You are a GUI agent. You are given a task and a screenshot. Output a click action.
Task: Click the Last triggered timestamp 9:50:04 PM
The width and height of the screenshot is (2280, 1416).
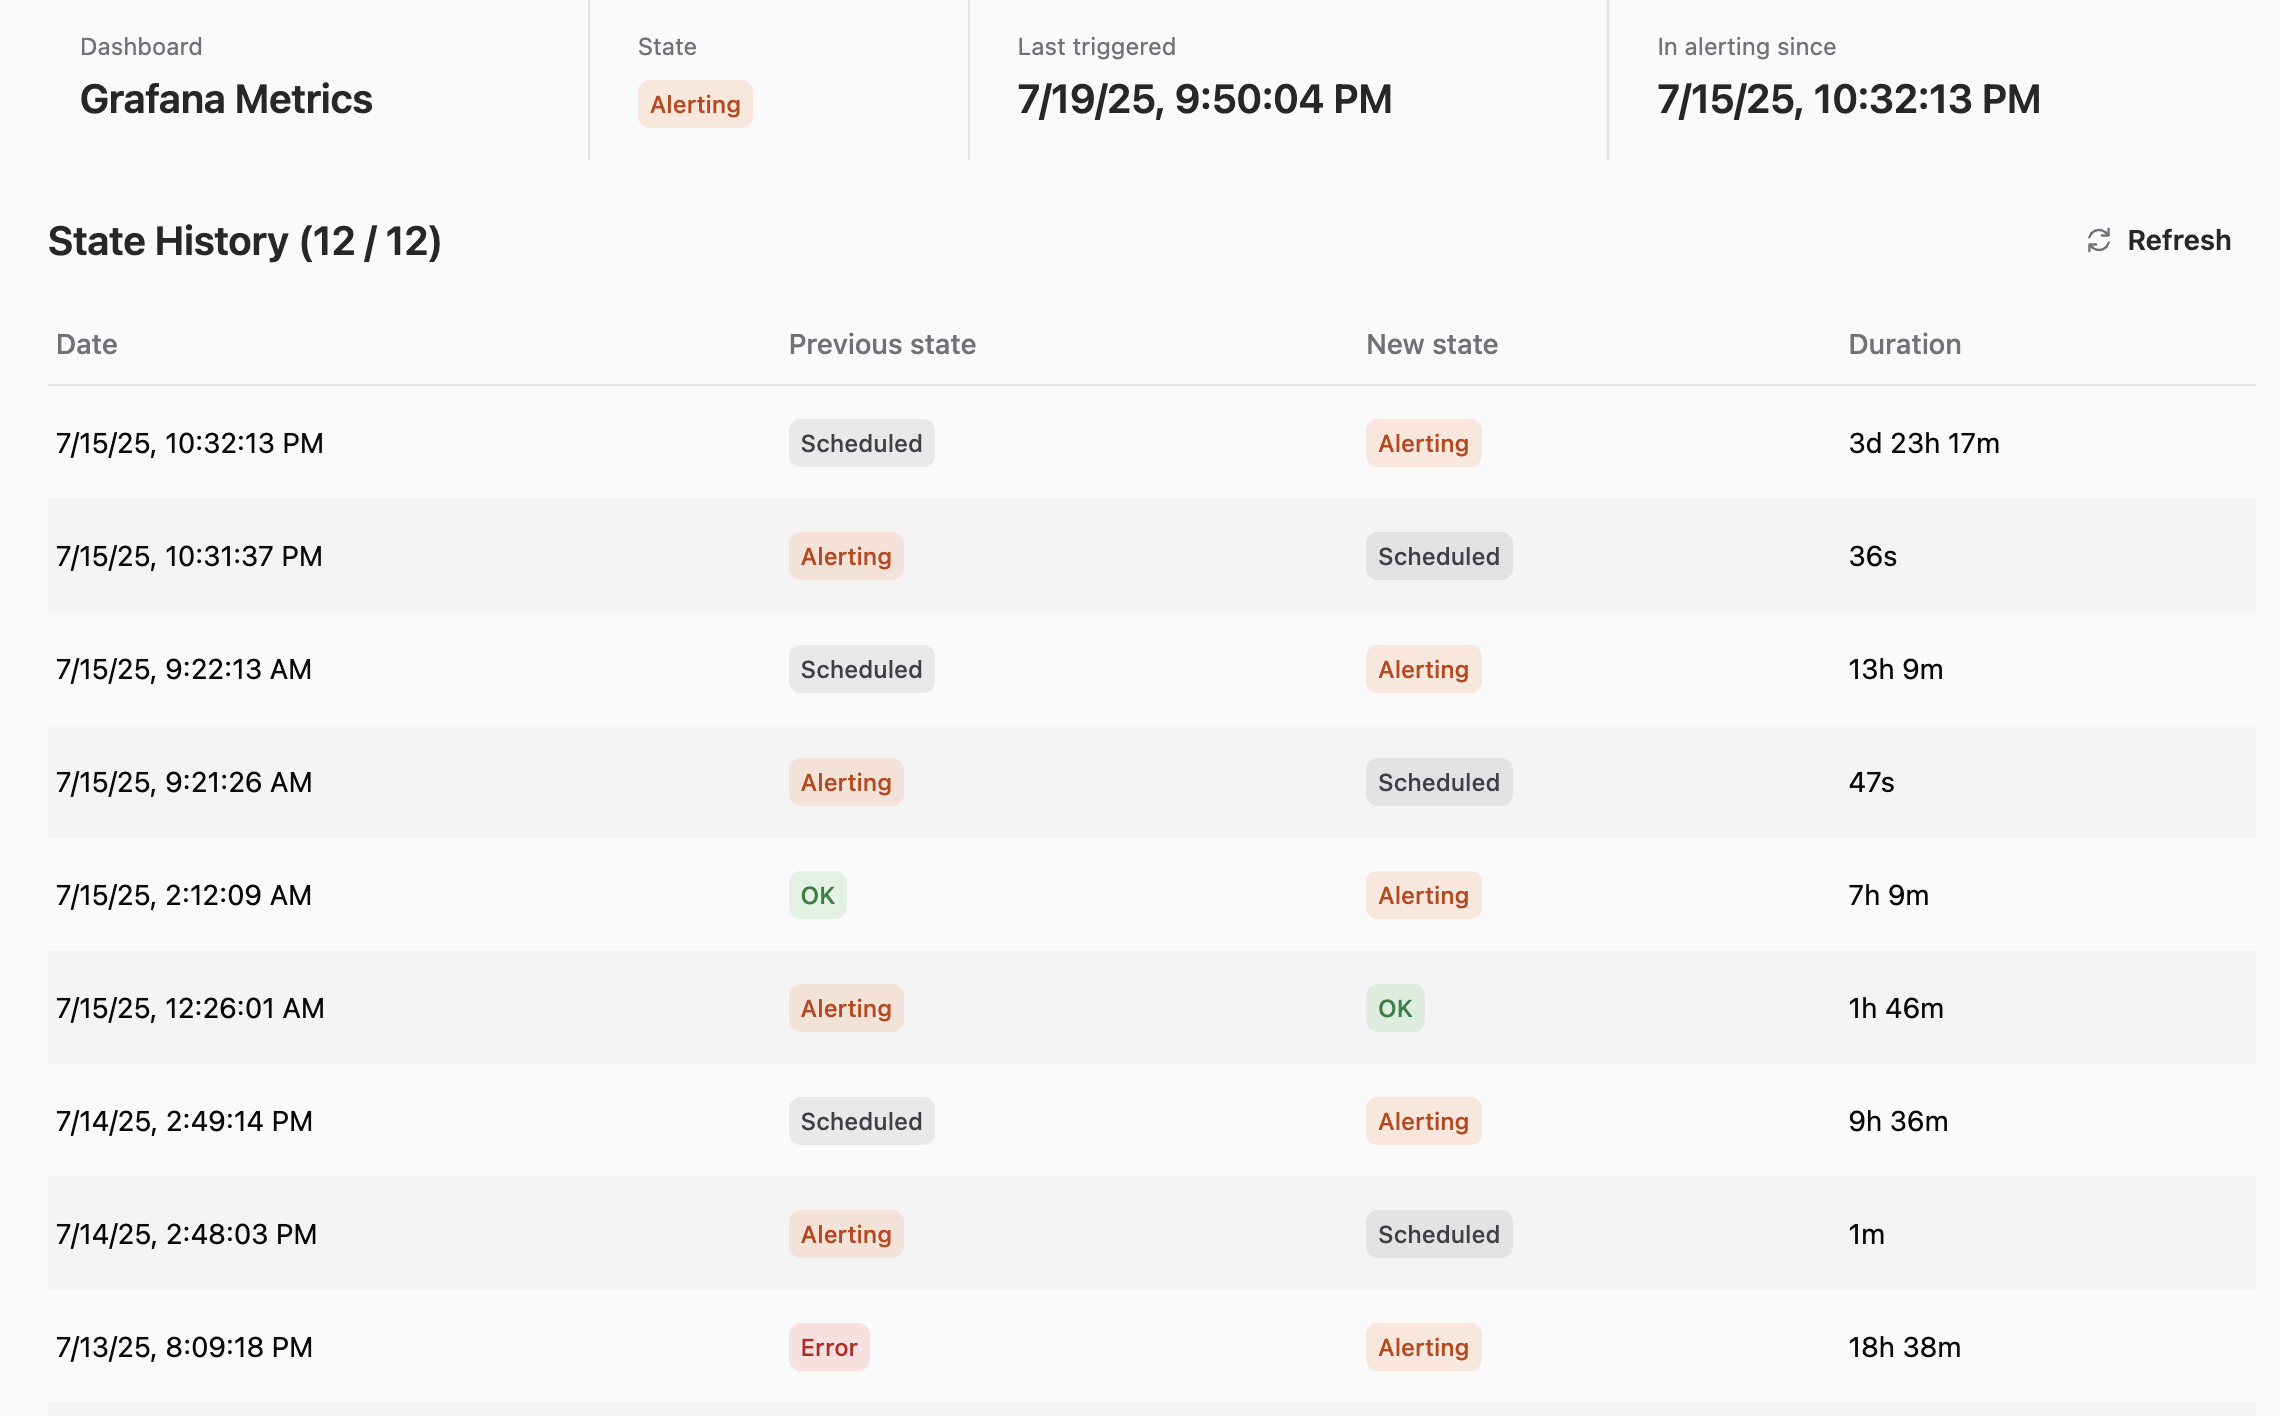click(x=1205, y=99)
